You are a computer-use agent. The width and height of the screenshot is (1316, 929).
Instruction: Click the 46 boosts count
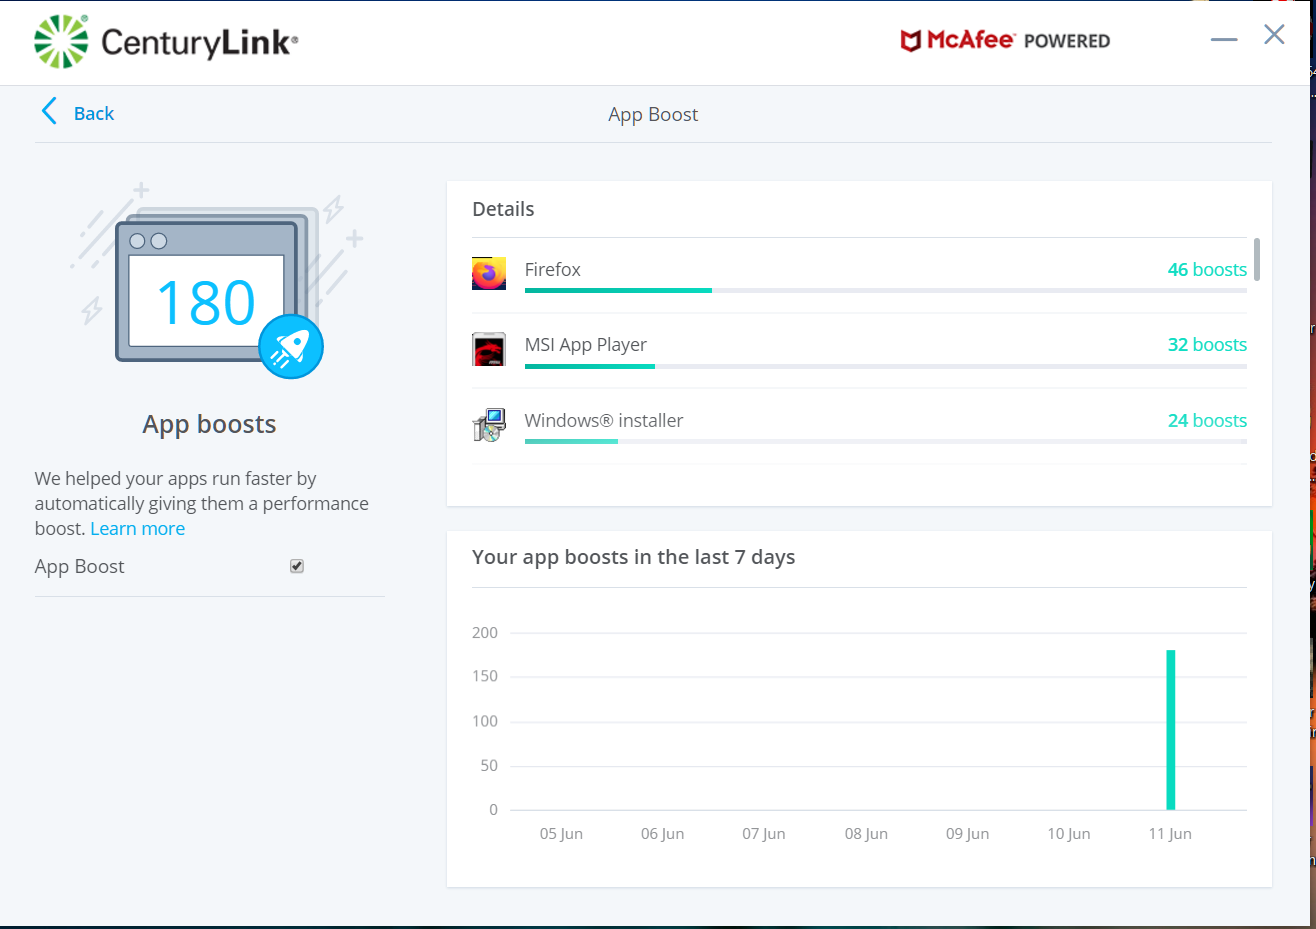(x=1207, y=269)
